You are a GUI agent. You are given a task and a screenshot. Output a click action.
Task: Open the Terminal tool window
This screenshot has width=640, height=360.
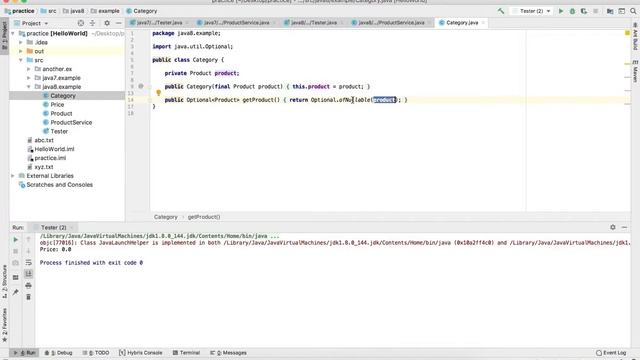point(186,353)
